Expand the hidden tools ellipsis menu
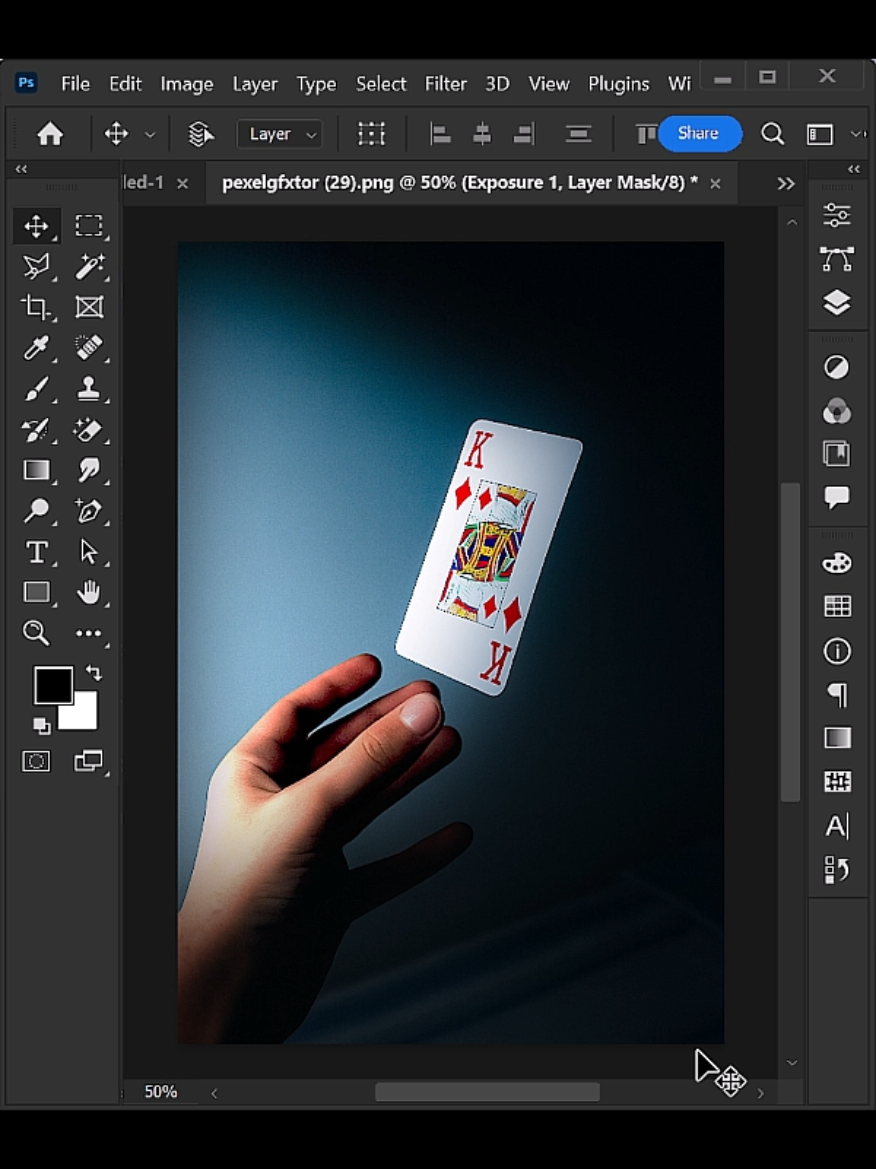This screenshot has height=1169, width=876. pyautogui.click(x=89, y=634)
